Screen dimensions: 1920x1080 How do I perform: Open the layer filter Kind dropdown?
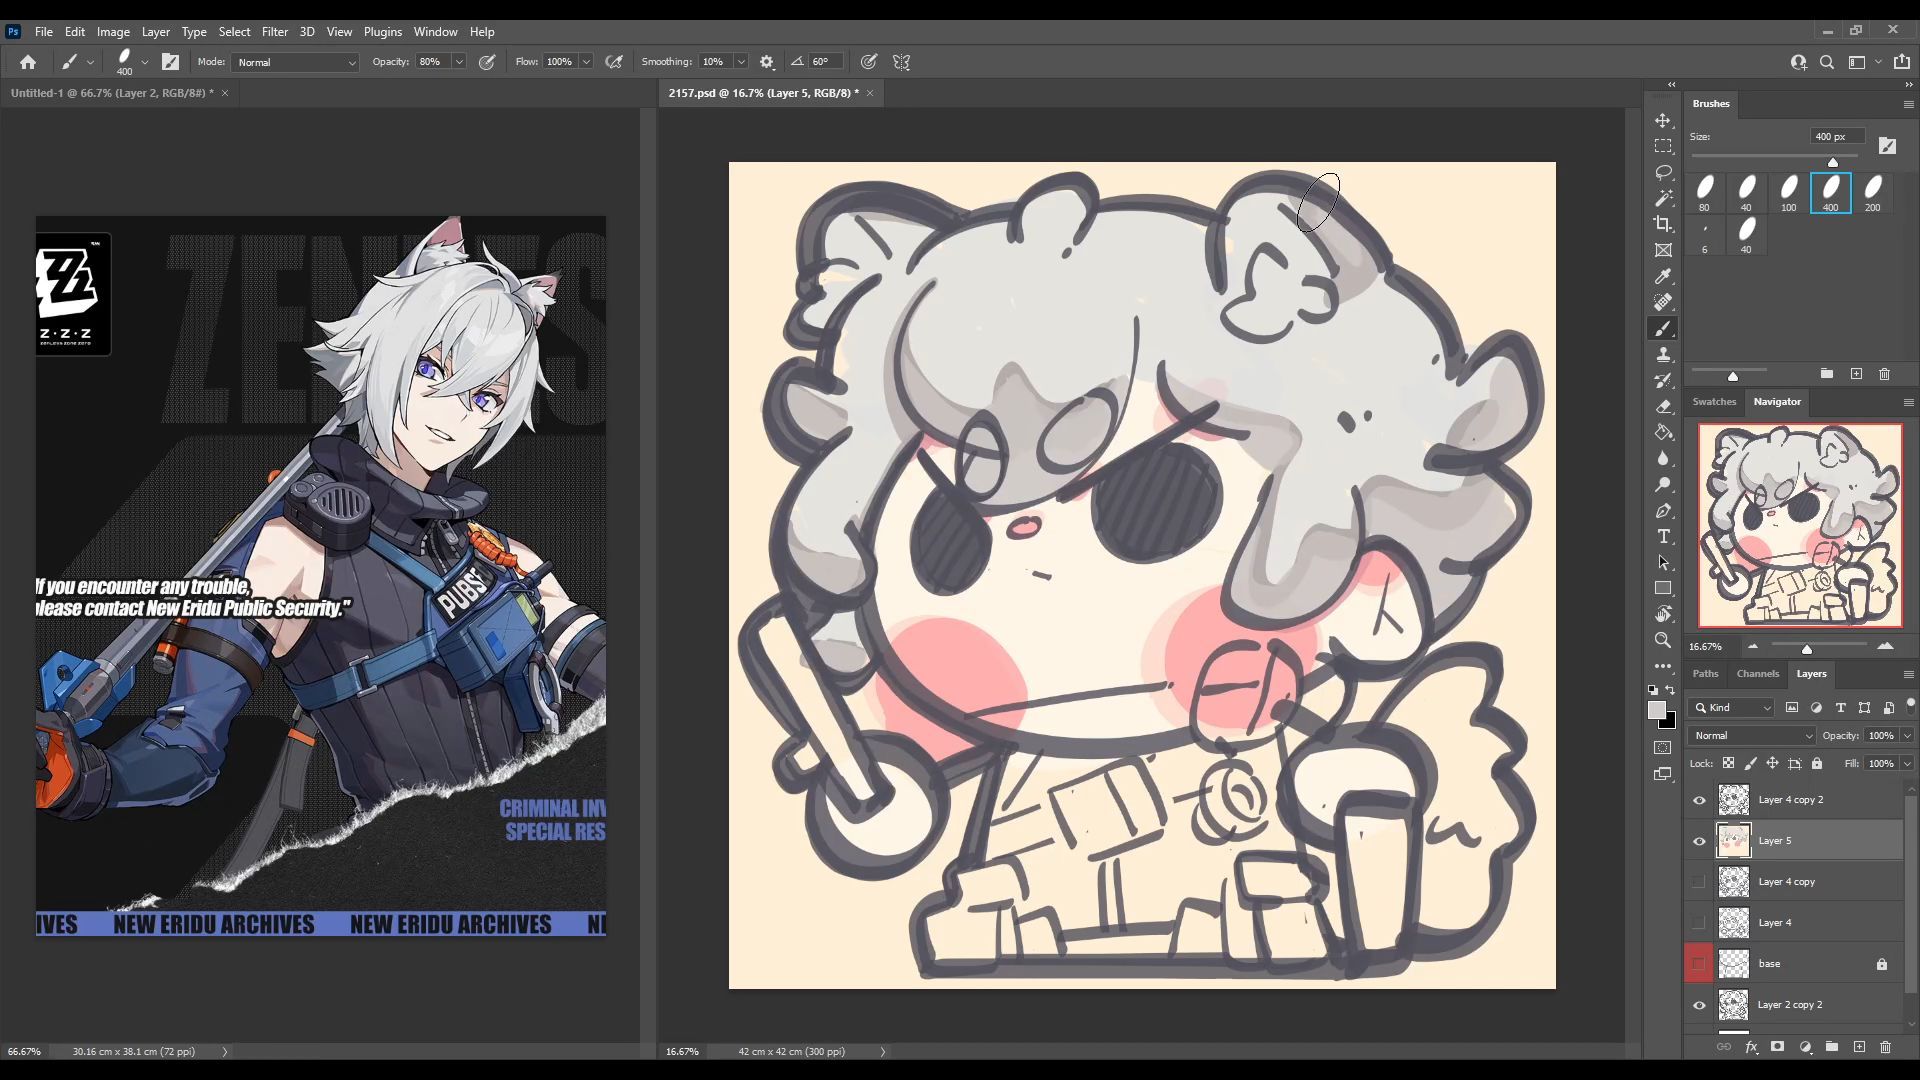(1733, 708)
